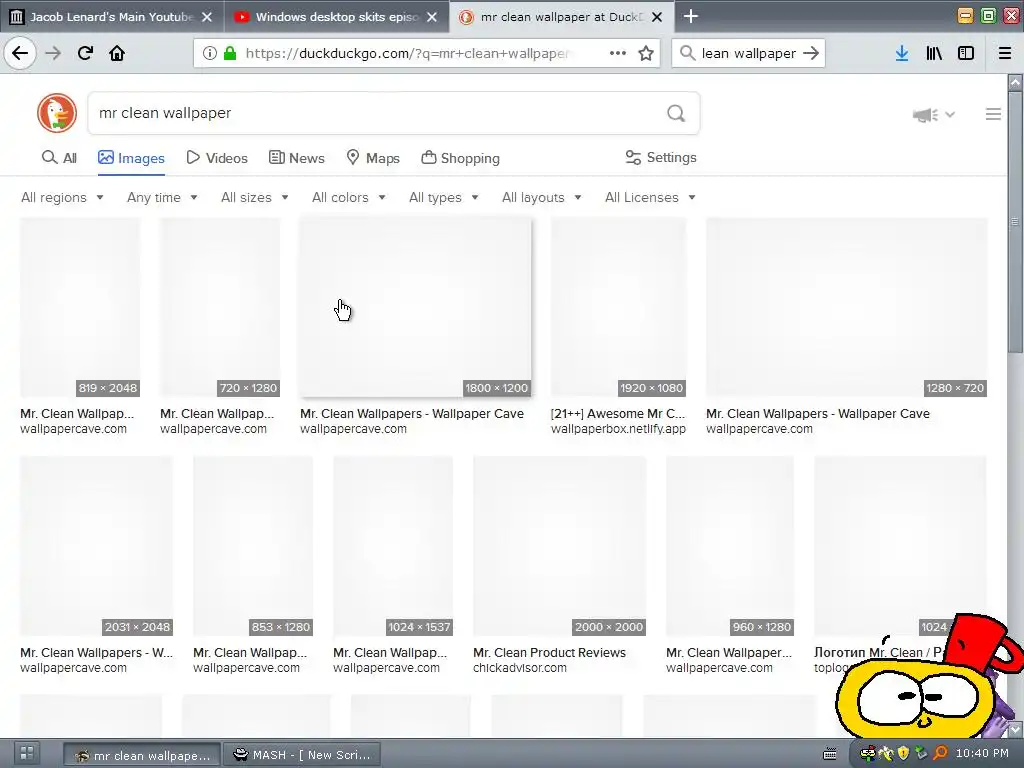Open the 1024 × 1537 image thumbnail
The width and height of the screenshot is (1024, 768).
pyautogui.click(x=393, y=546)
